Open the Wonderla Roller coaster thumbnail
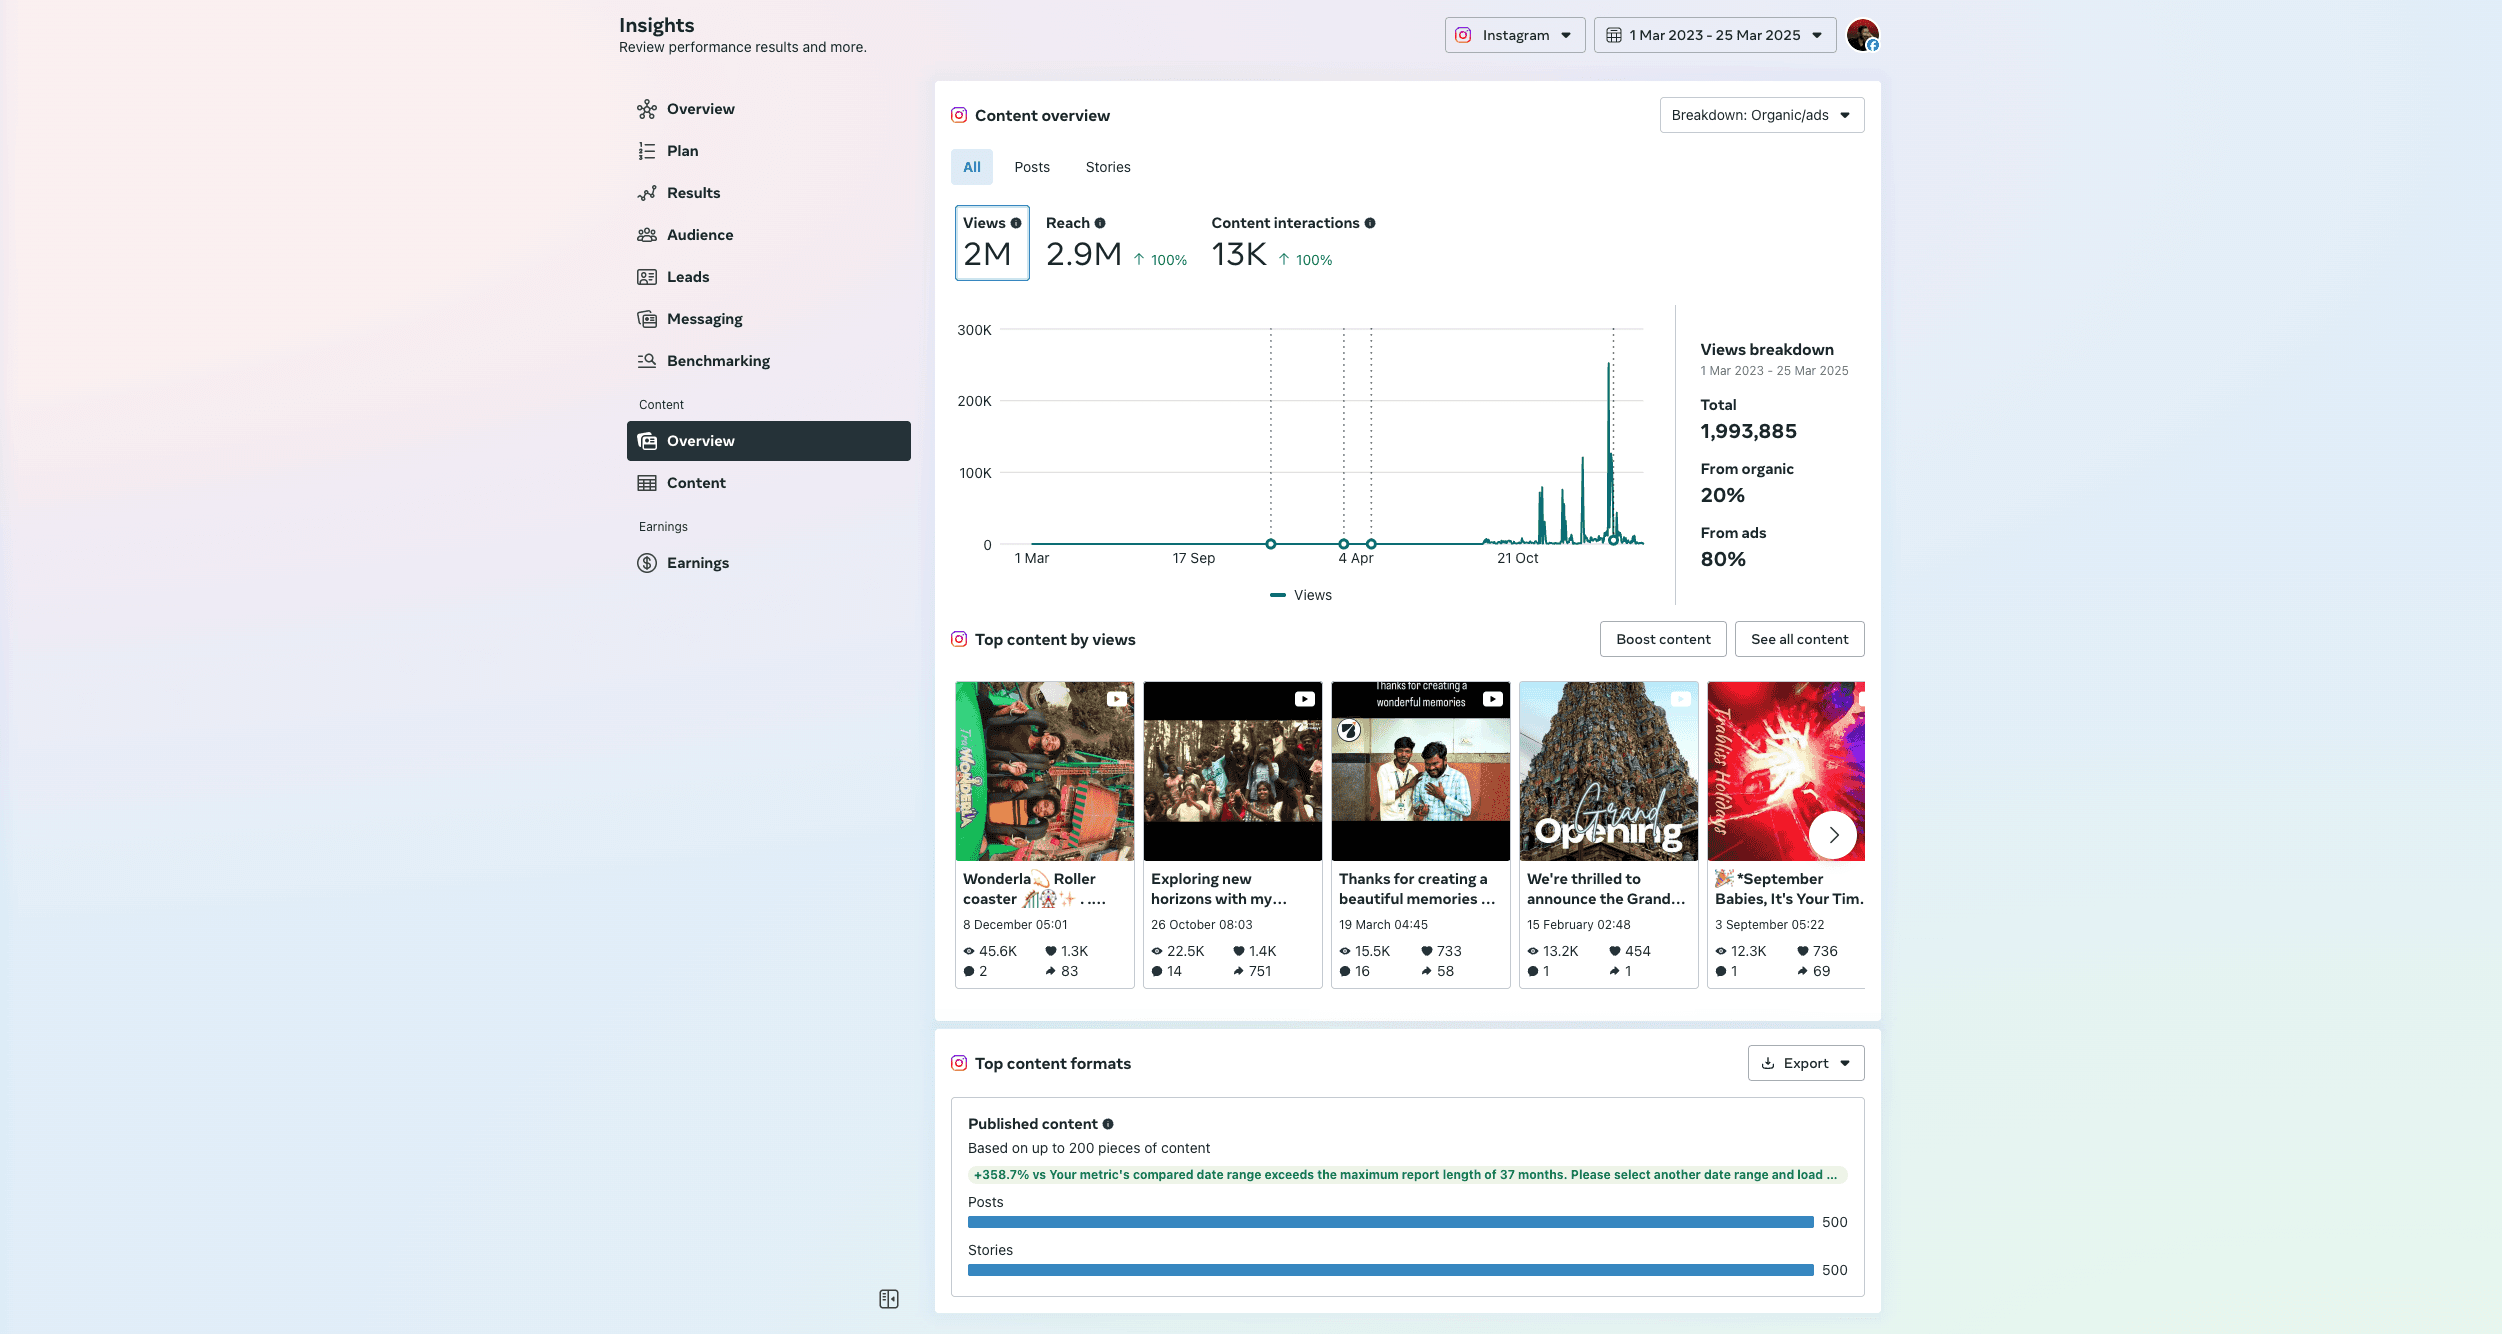 click(1044, 771)
